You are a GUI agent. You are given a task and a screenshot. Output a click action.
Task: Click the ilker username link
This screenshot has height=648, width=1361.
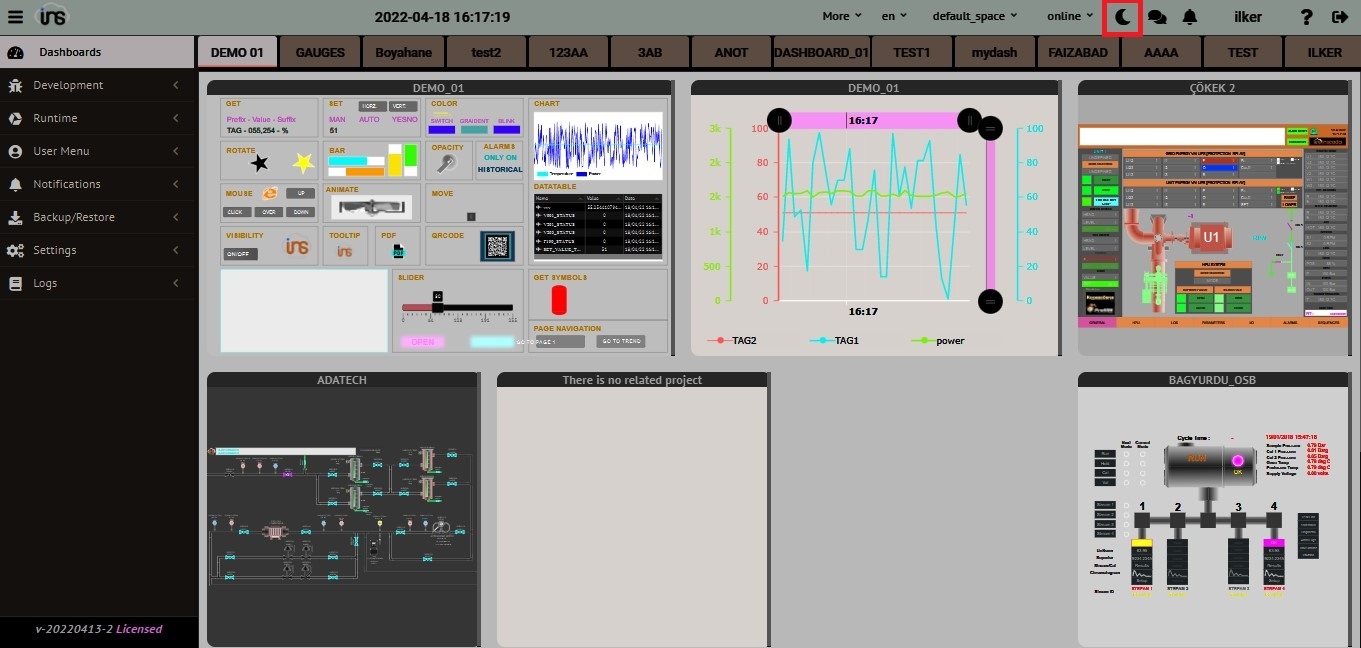point(1247,17)
